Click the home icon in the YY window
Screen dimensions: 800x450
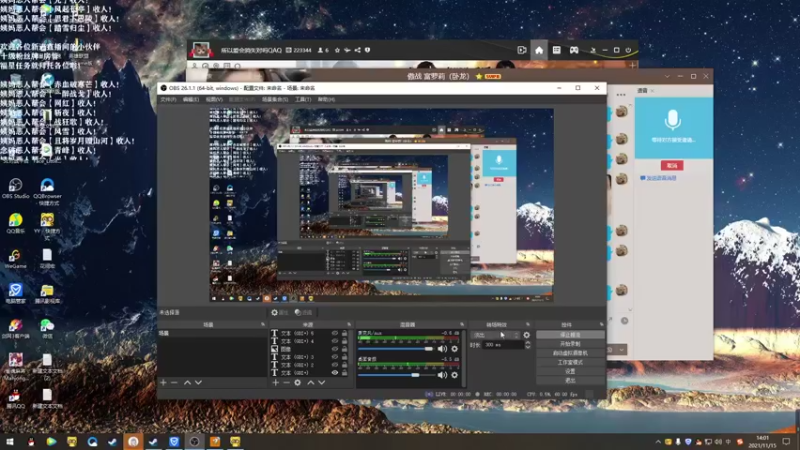point(539,50)
